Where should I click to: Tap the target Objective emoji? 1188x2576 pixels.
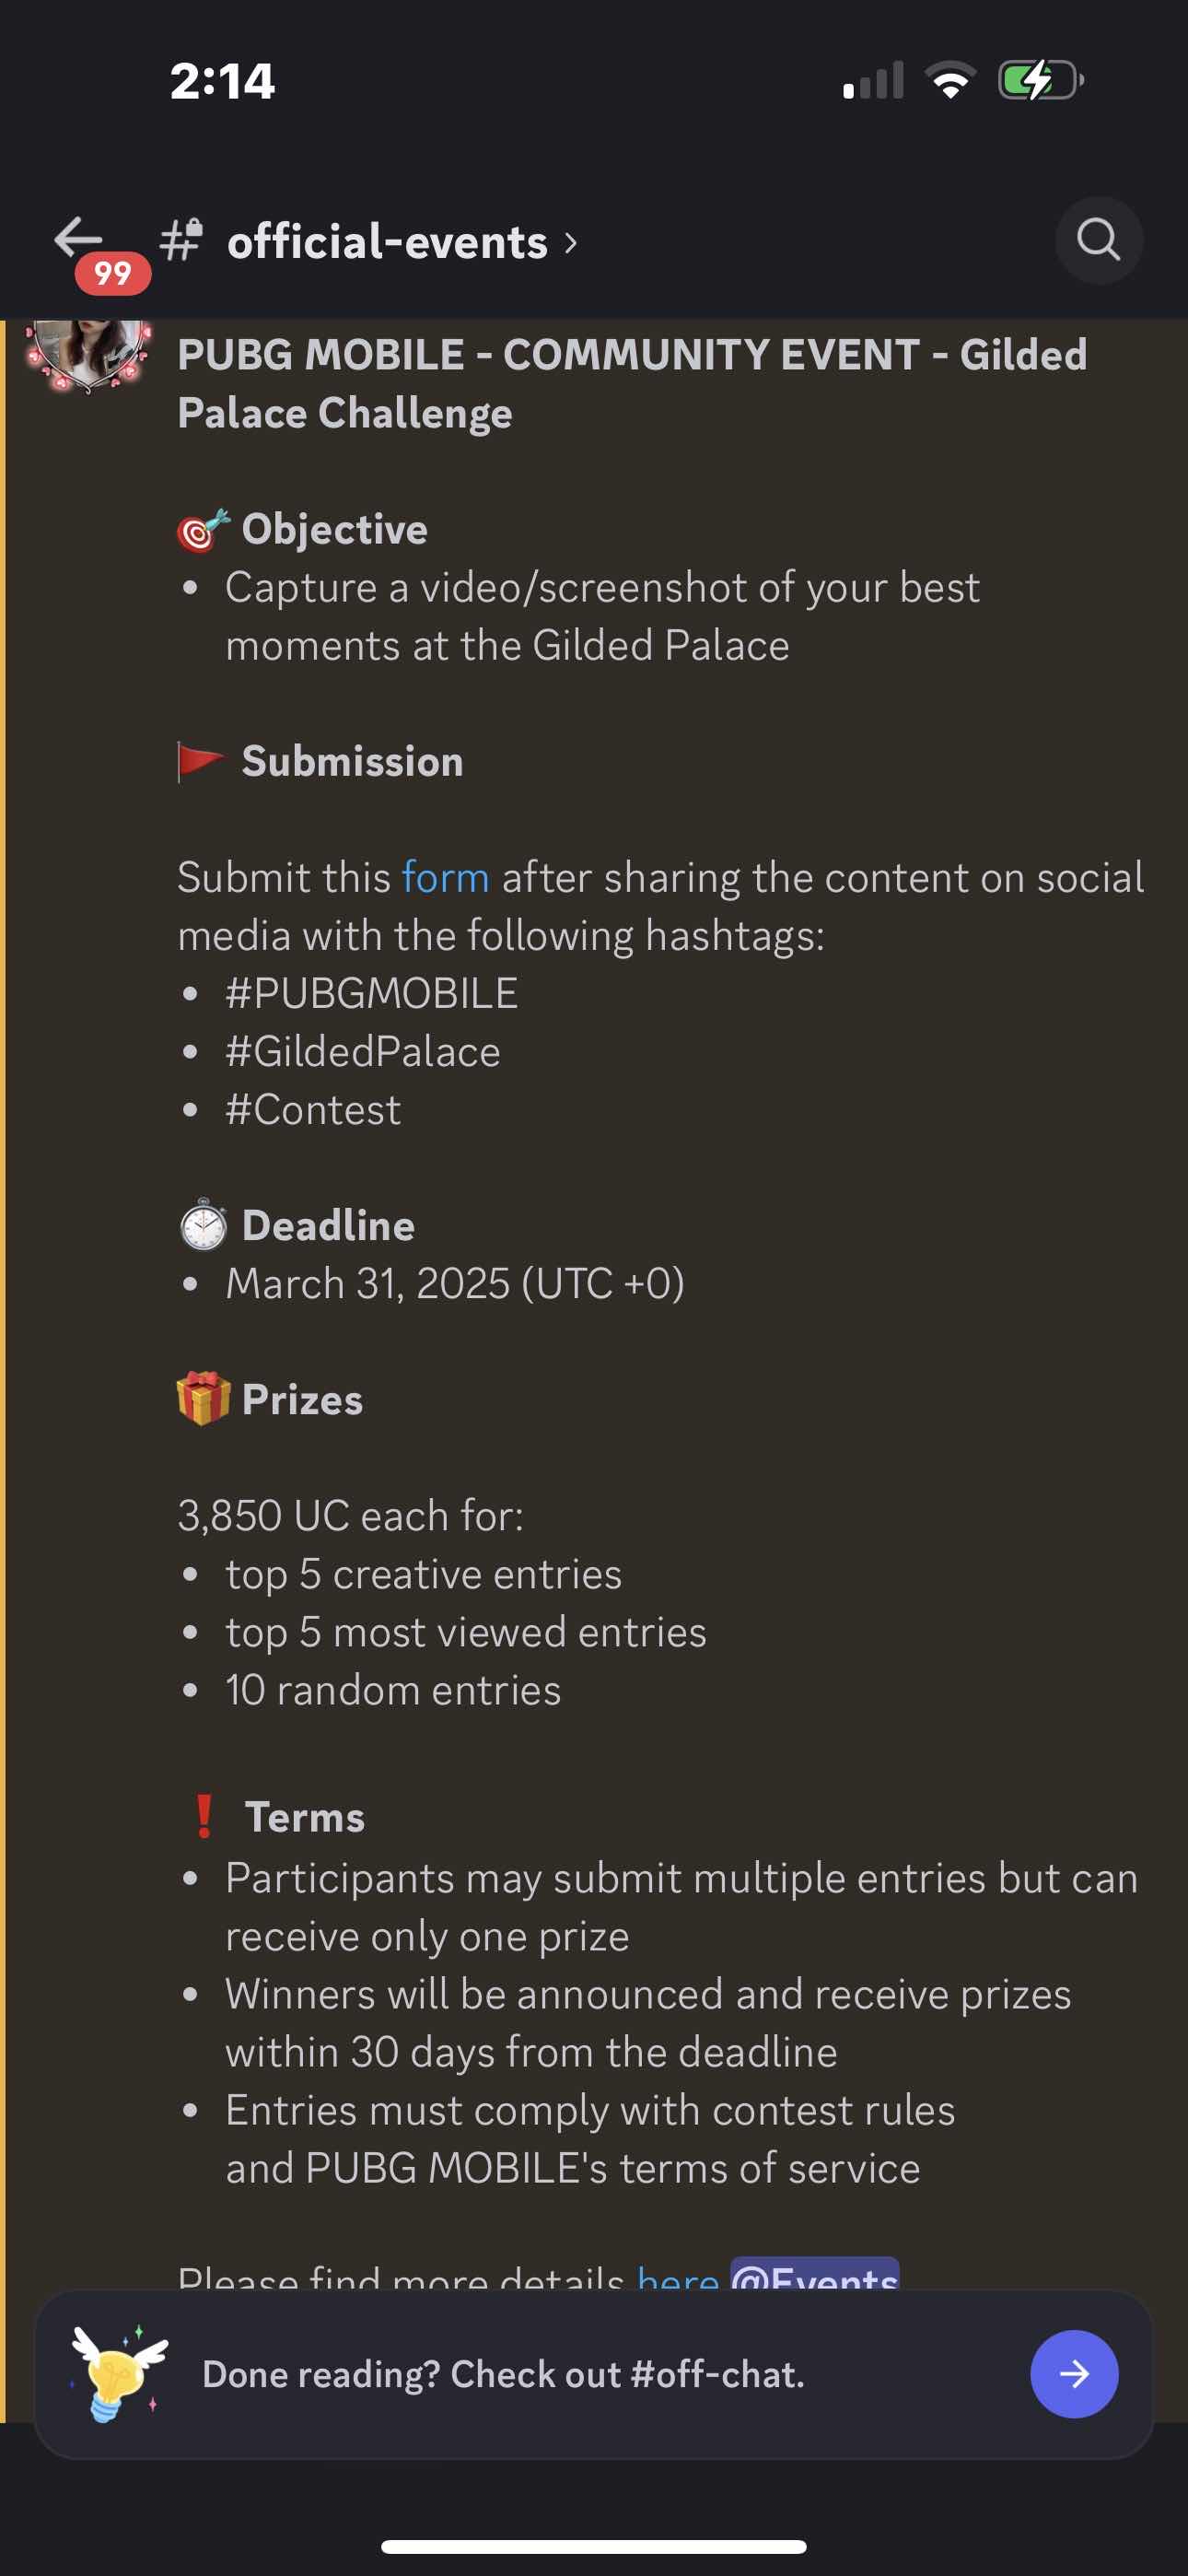(203, 529)
